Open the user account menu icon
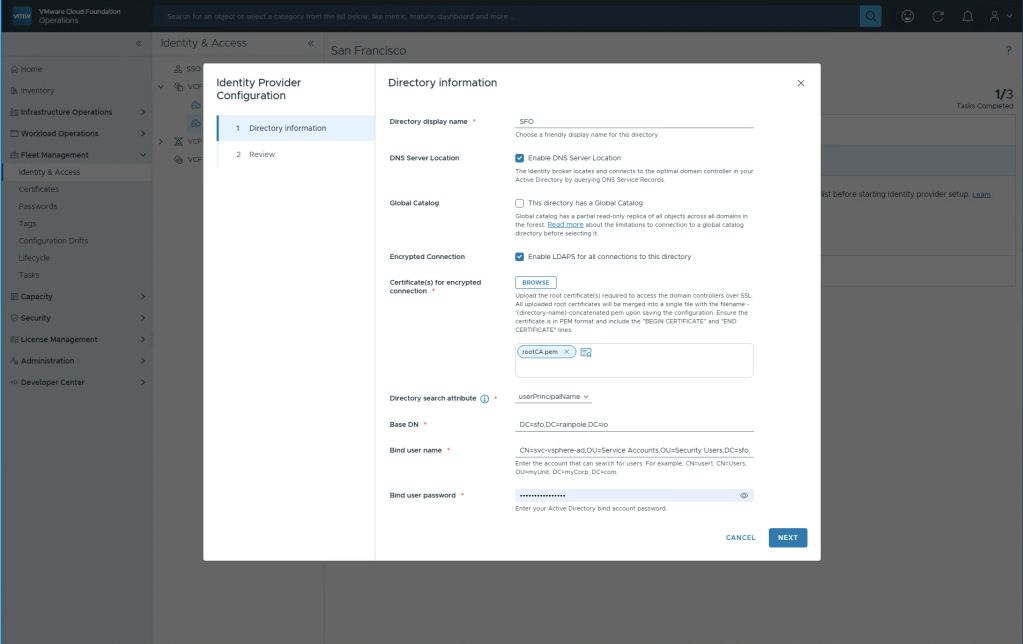 click(x=995, y=16)
